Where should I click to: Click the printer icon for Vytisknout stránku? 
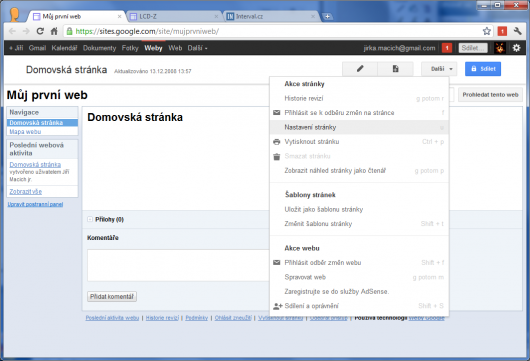[276, 142]
